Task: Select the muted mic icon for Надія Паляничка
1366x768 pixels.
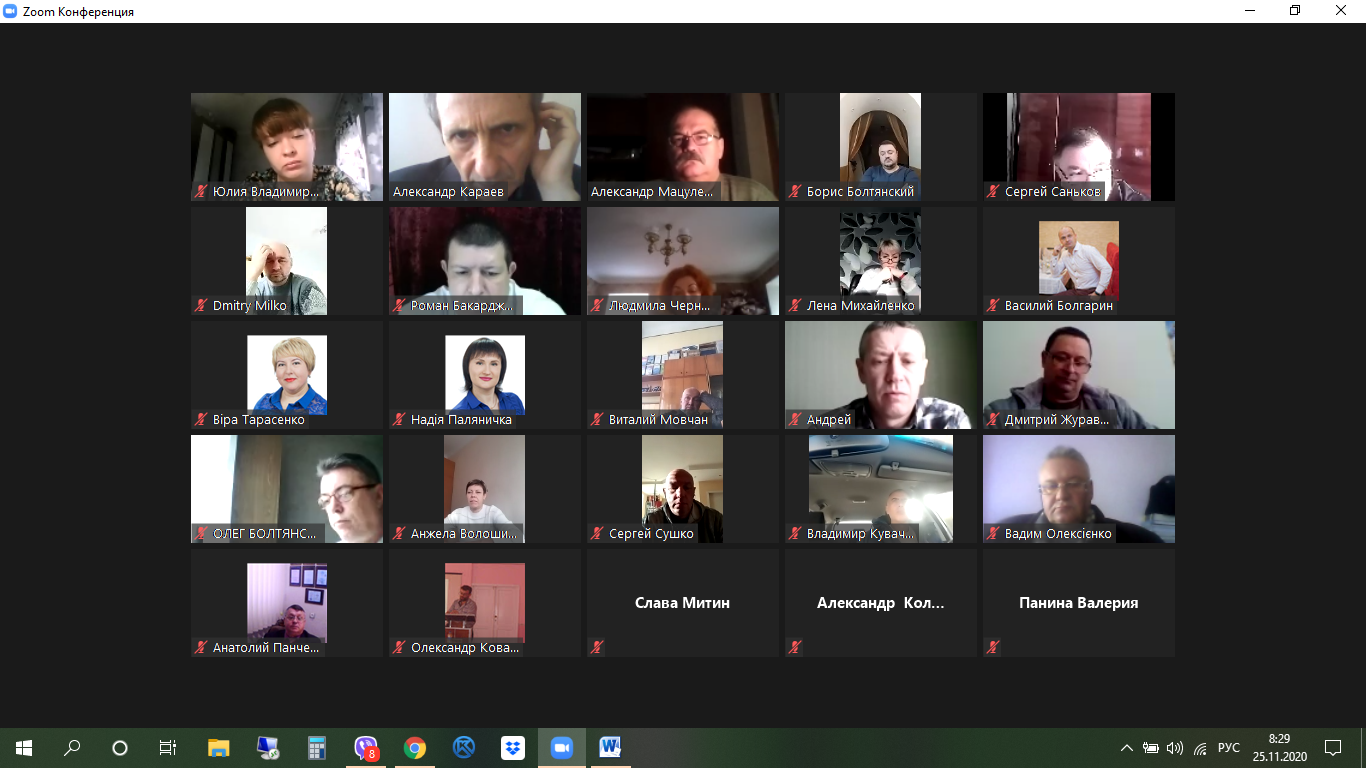Action: tap(399, 420)
